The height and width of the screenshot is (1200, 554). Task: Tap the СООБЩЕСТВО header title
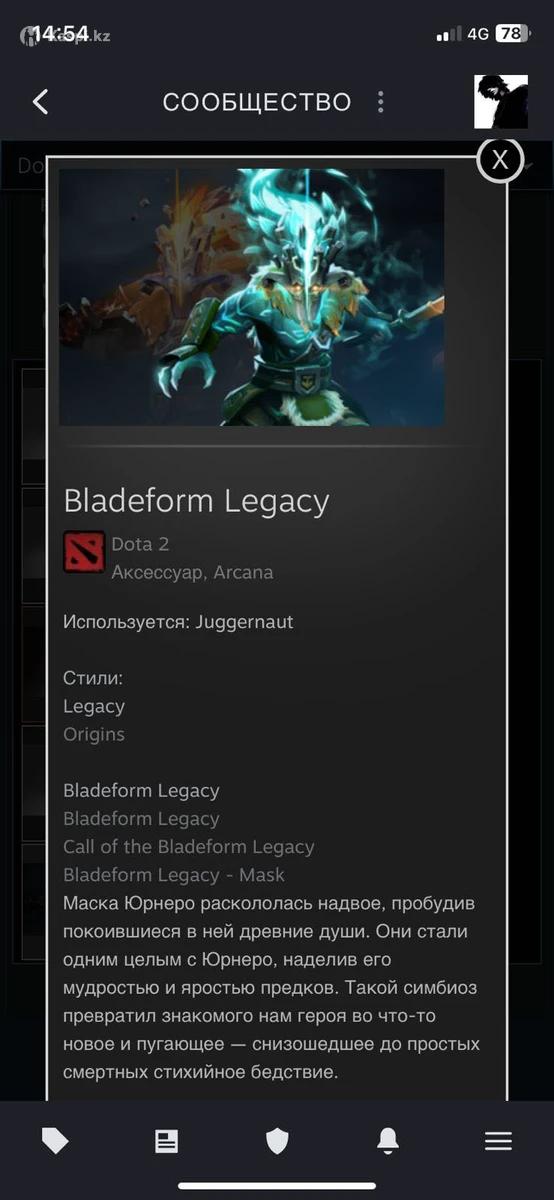pos(257,102)
